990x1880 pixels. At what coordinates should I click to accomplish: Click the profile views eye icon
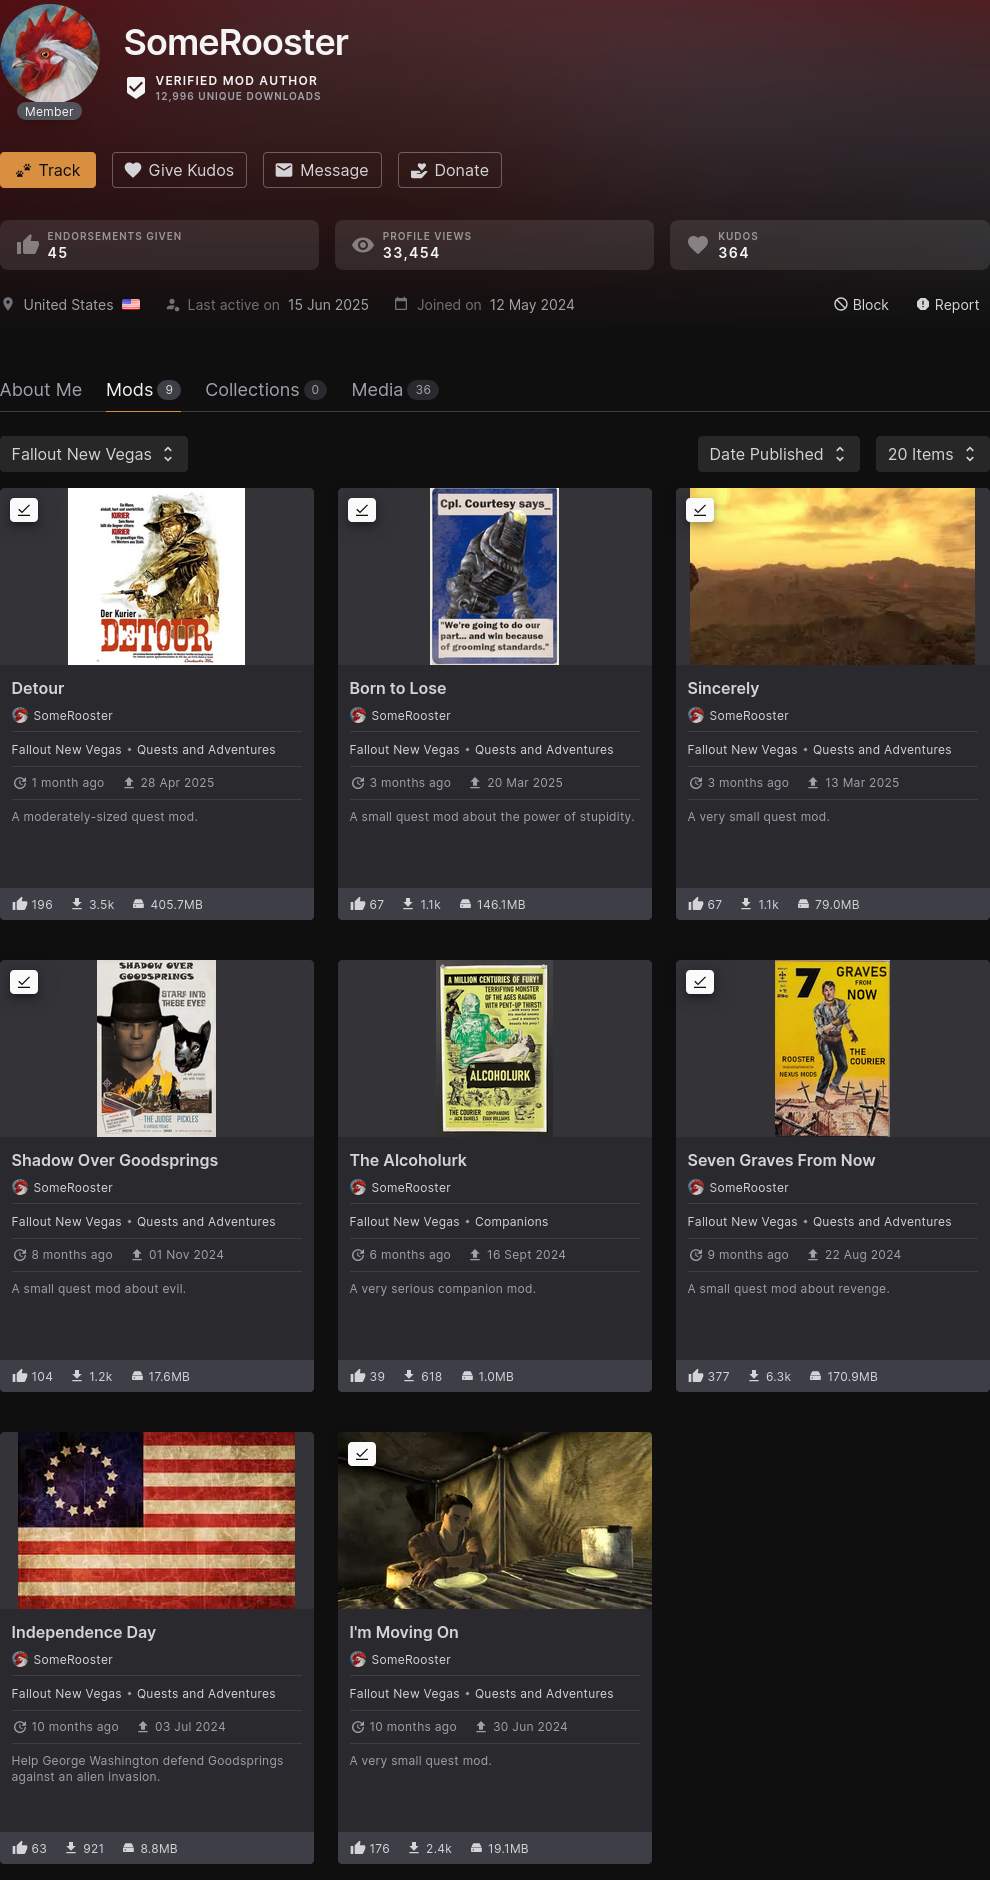pos(363,245)
